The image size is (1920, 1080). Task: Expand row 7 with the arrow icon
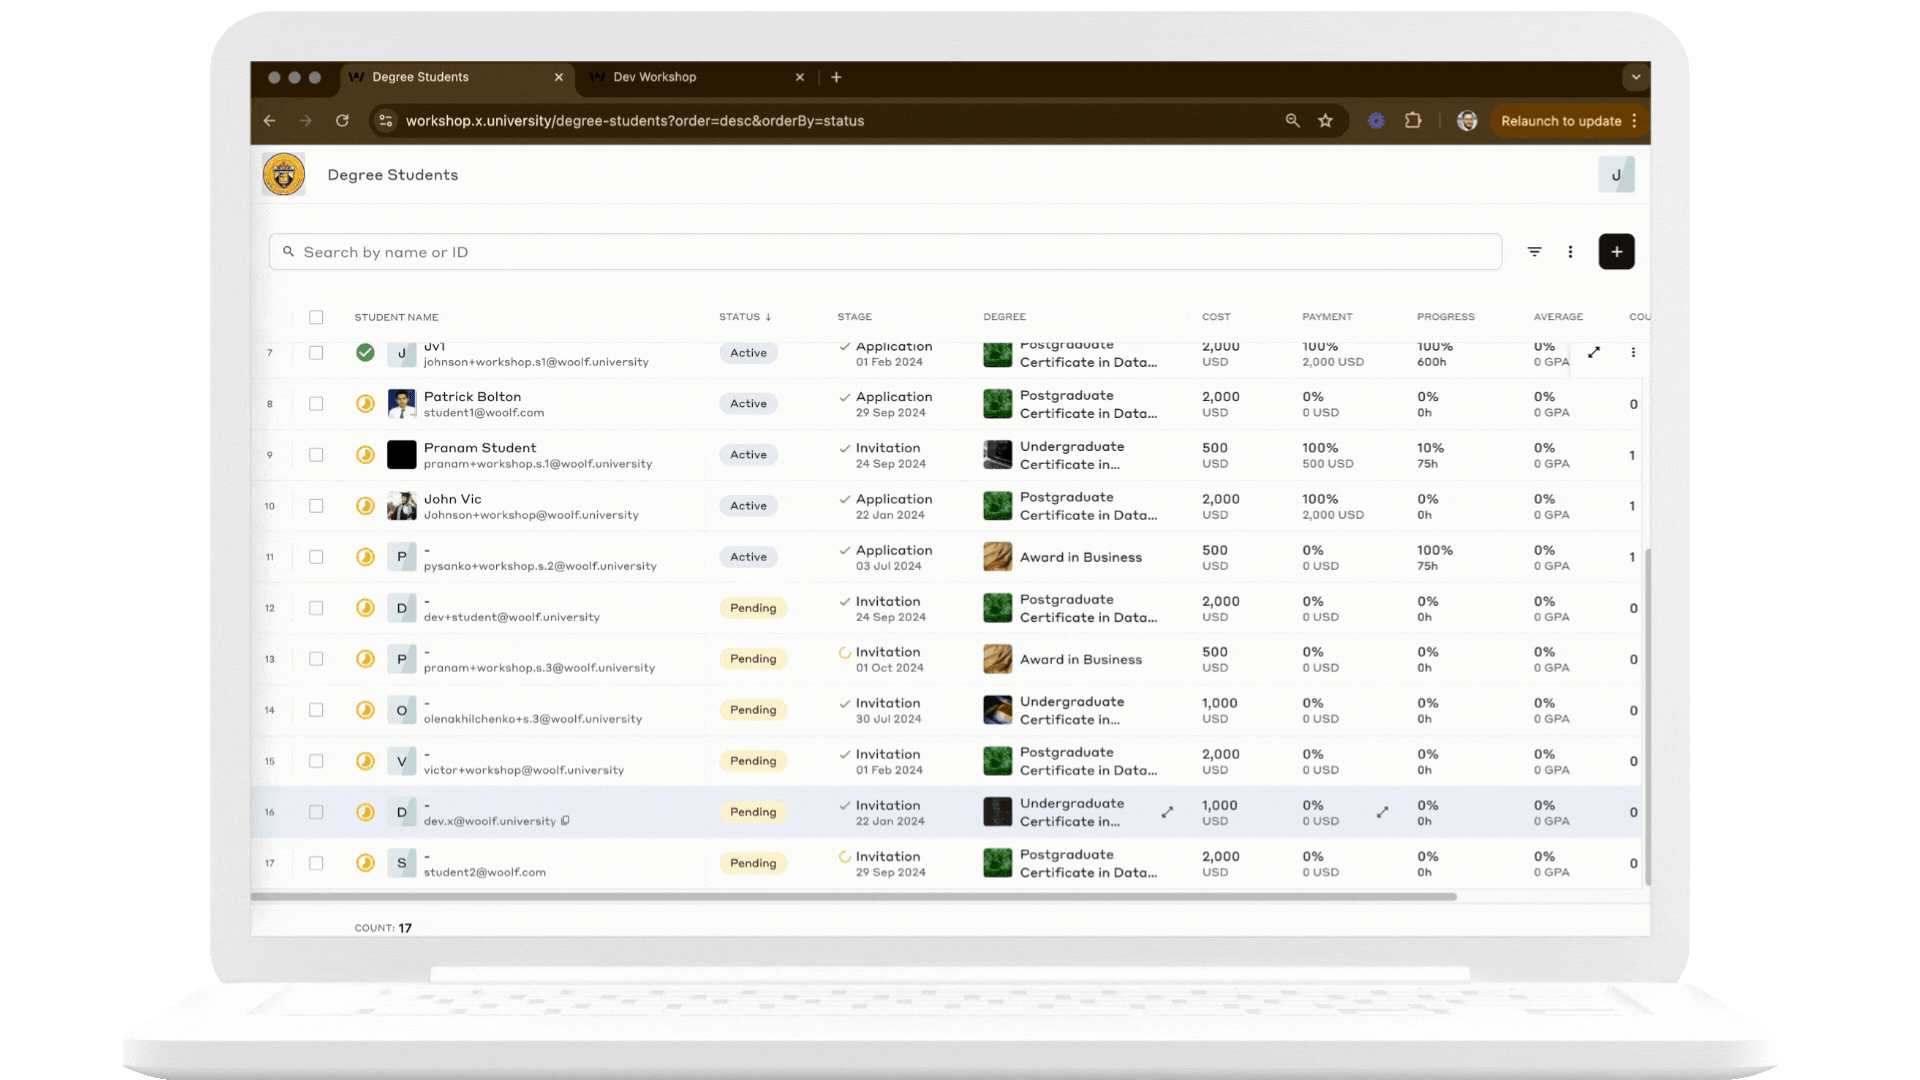click(x=1594, y=352)
